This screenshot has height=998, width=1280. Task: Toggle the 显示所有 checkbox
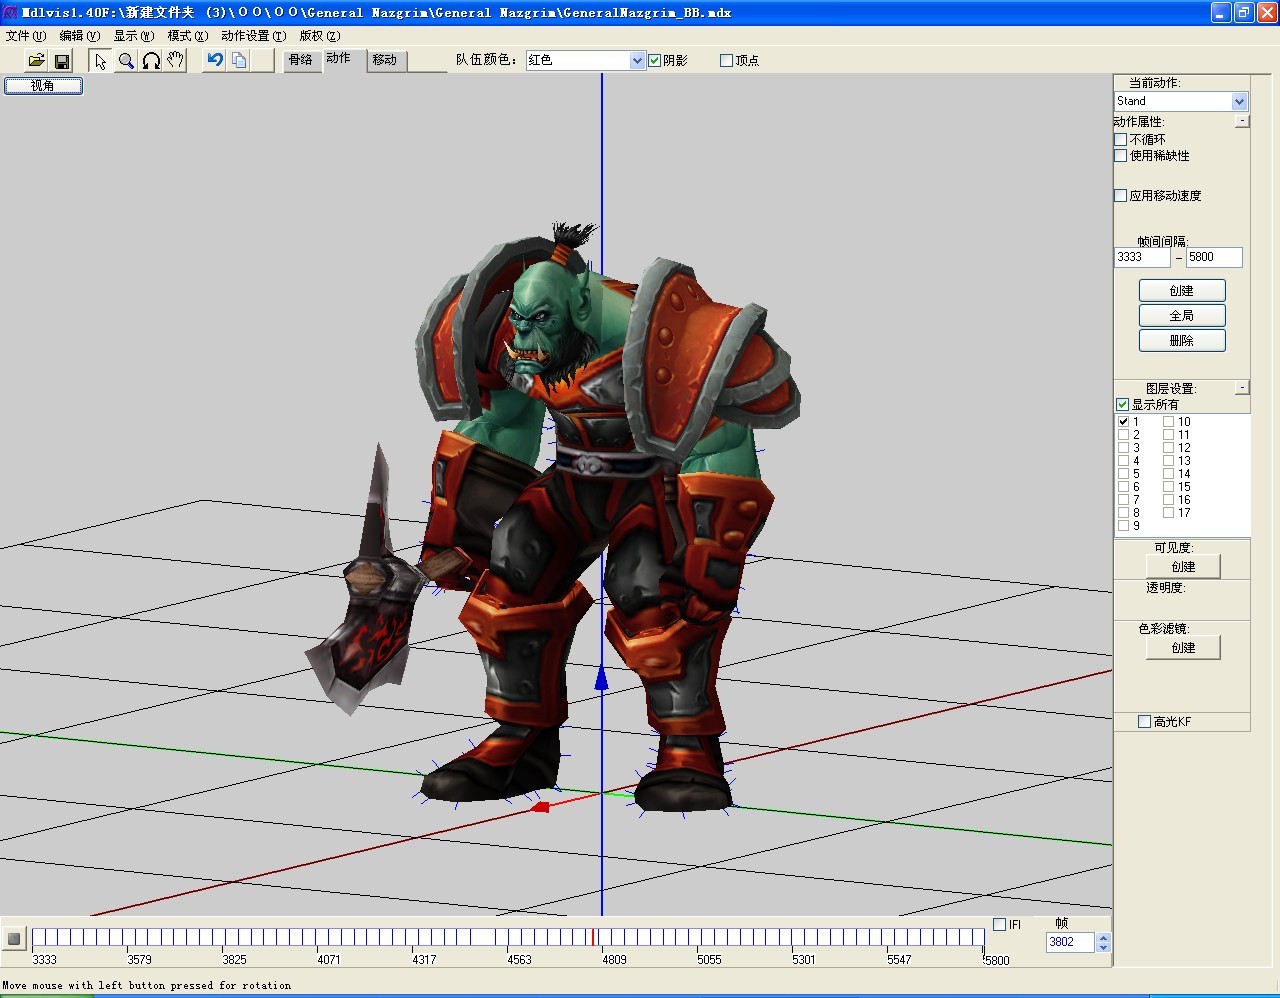[x=1123, y=405]
